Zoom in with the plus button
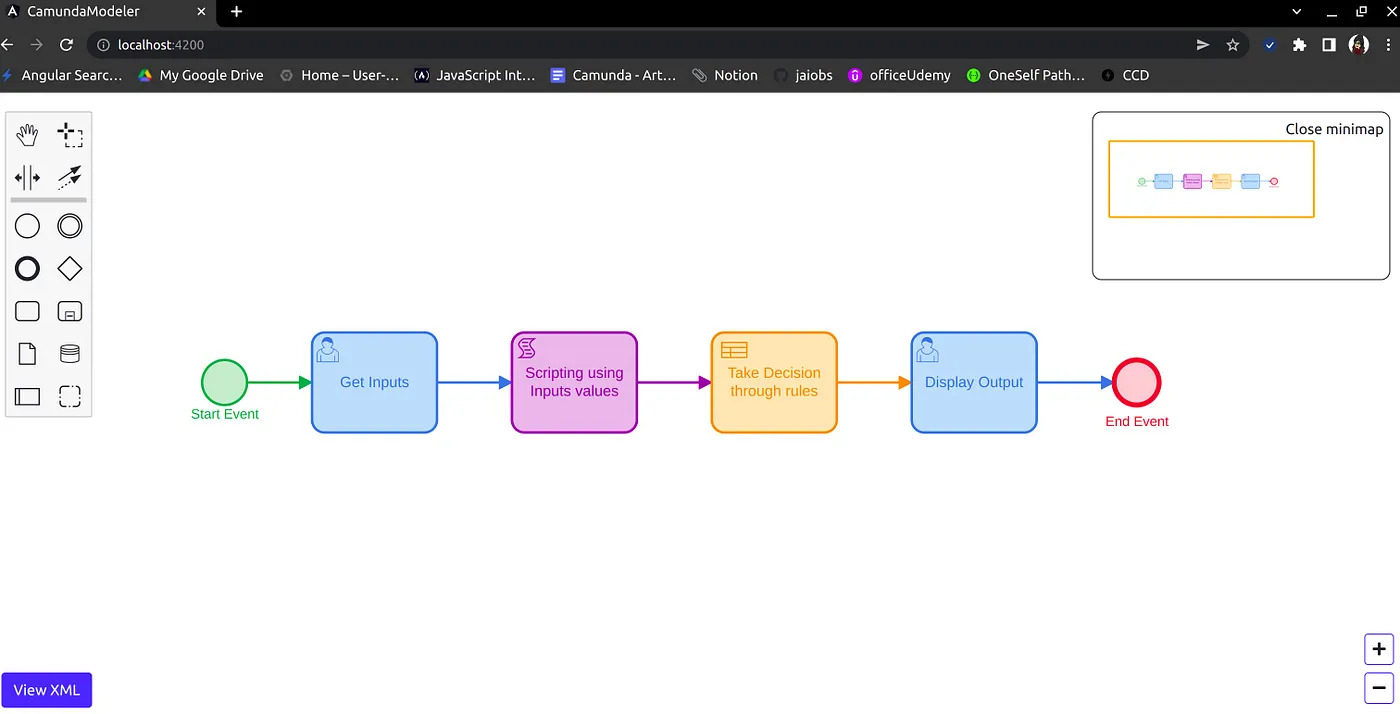This screenshot has width=1400, height=714. [x=1379, y=649]
